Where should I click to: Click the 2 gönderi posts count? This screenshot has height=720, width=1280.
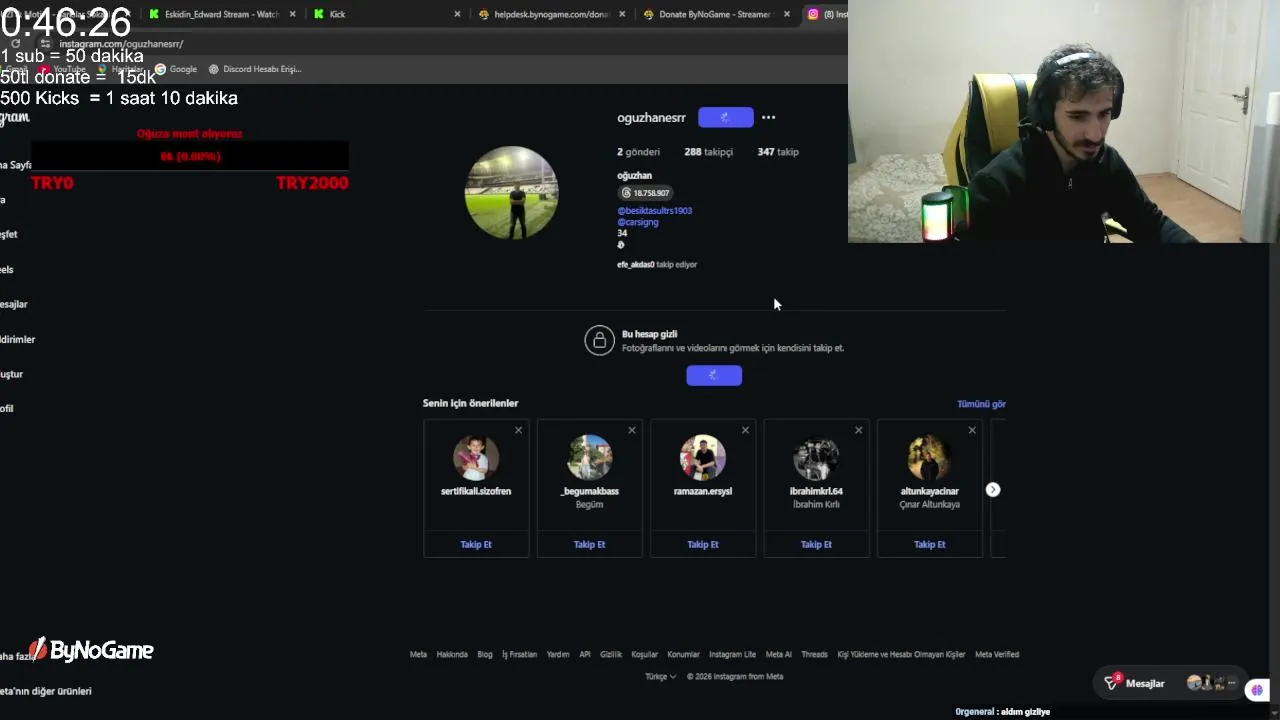click(x=638, y=152)
